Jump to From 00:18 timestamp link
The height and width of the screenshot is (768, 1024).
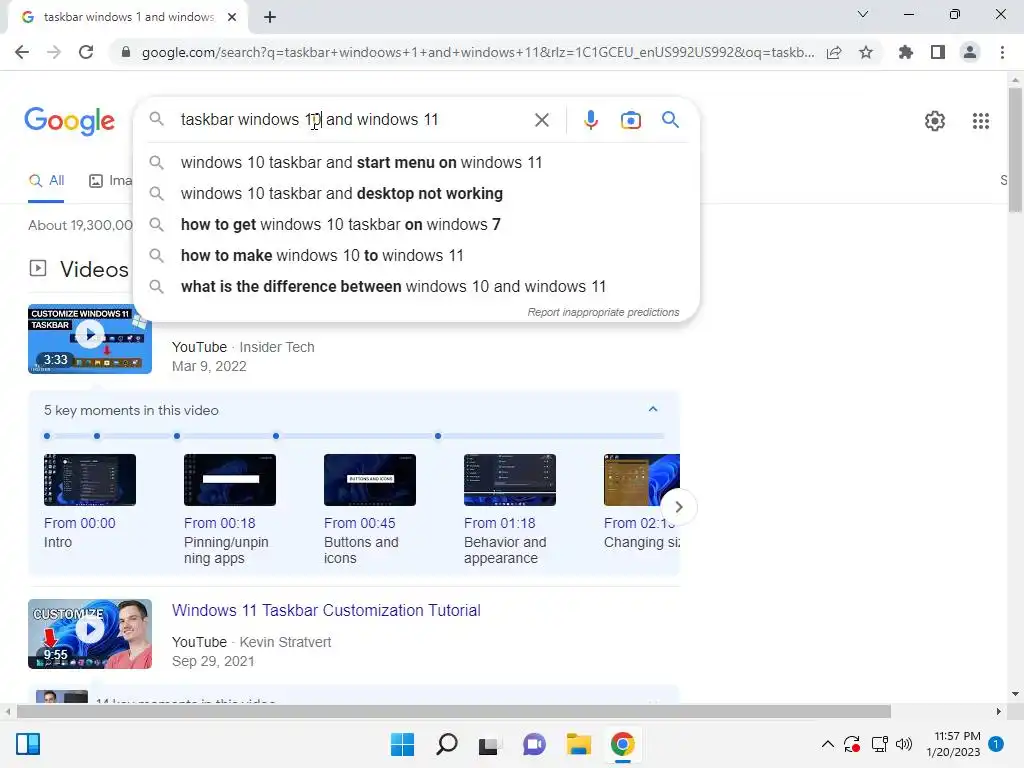[x=219, y=523]
